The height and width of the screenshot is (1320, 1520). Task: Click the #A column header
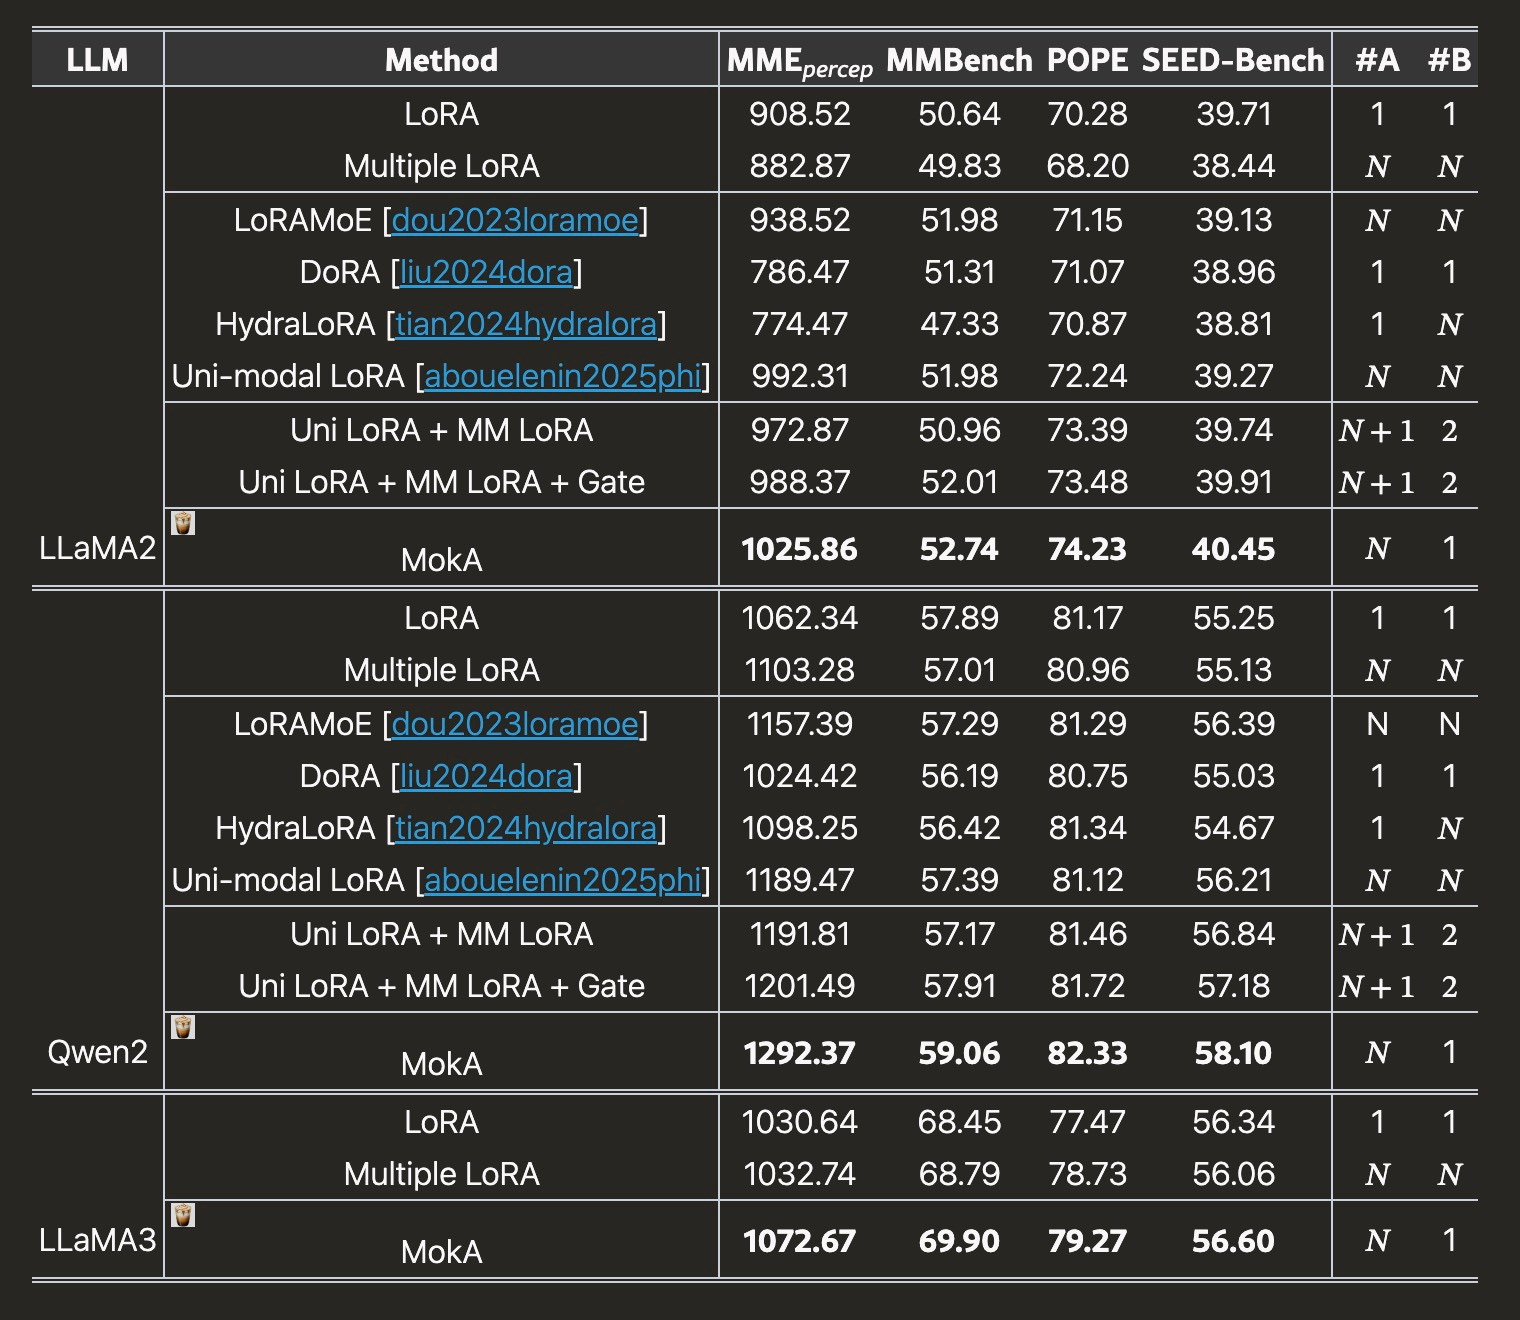pyautogui.click(x=1377, y=60)
